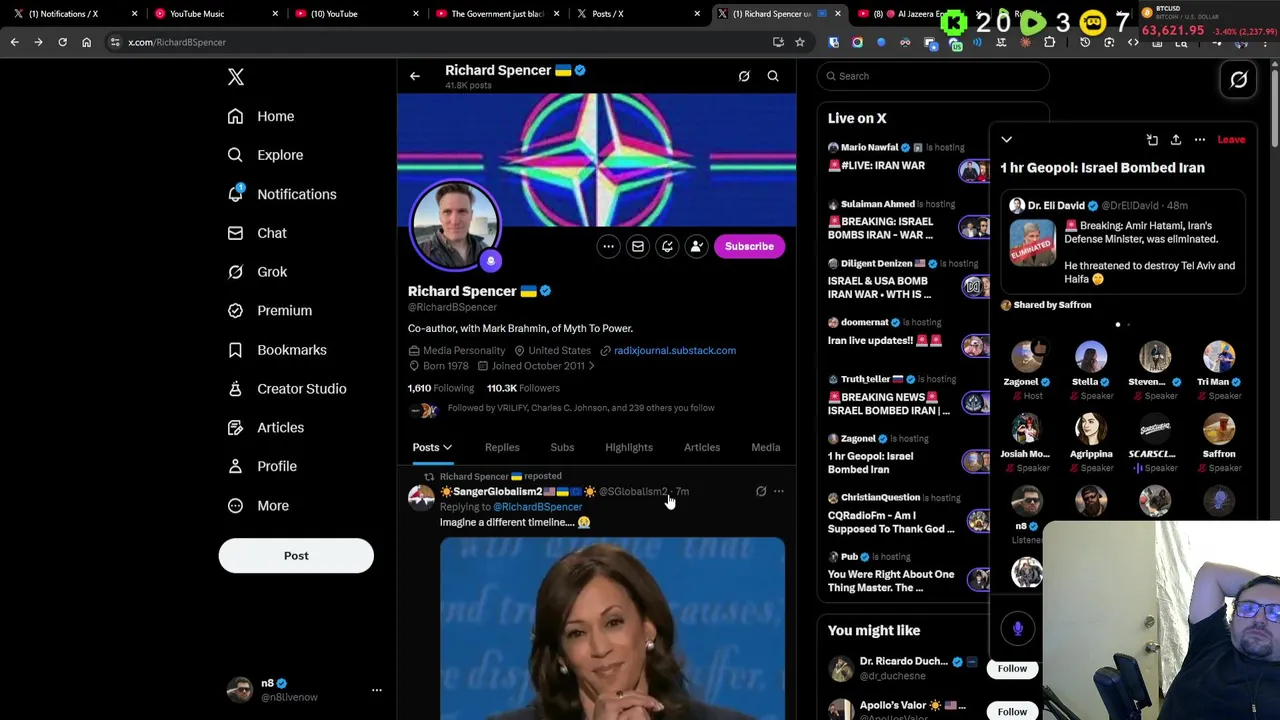The image size is (1280, 720).
Task: Open the Kamala Harris image in post
Action: tap(612, 628)
